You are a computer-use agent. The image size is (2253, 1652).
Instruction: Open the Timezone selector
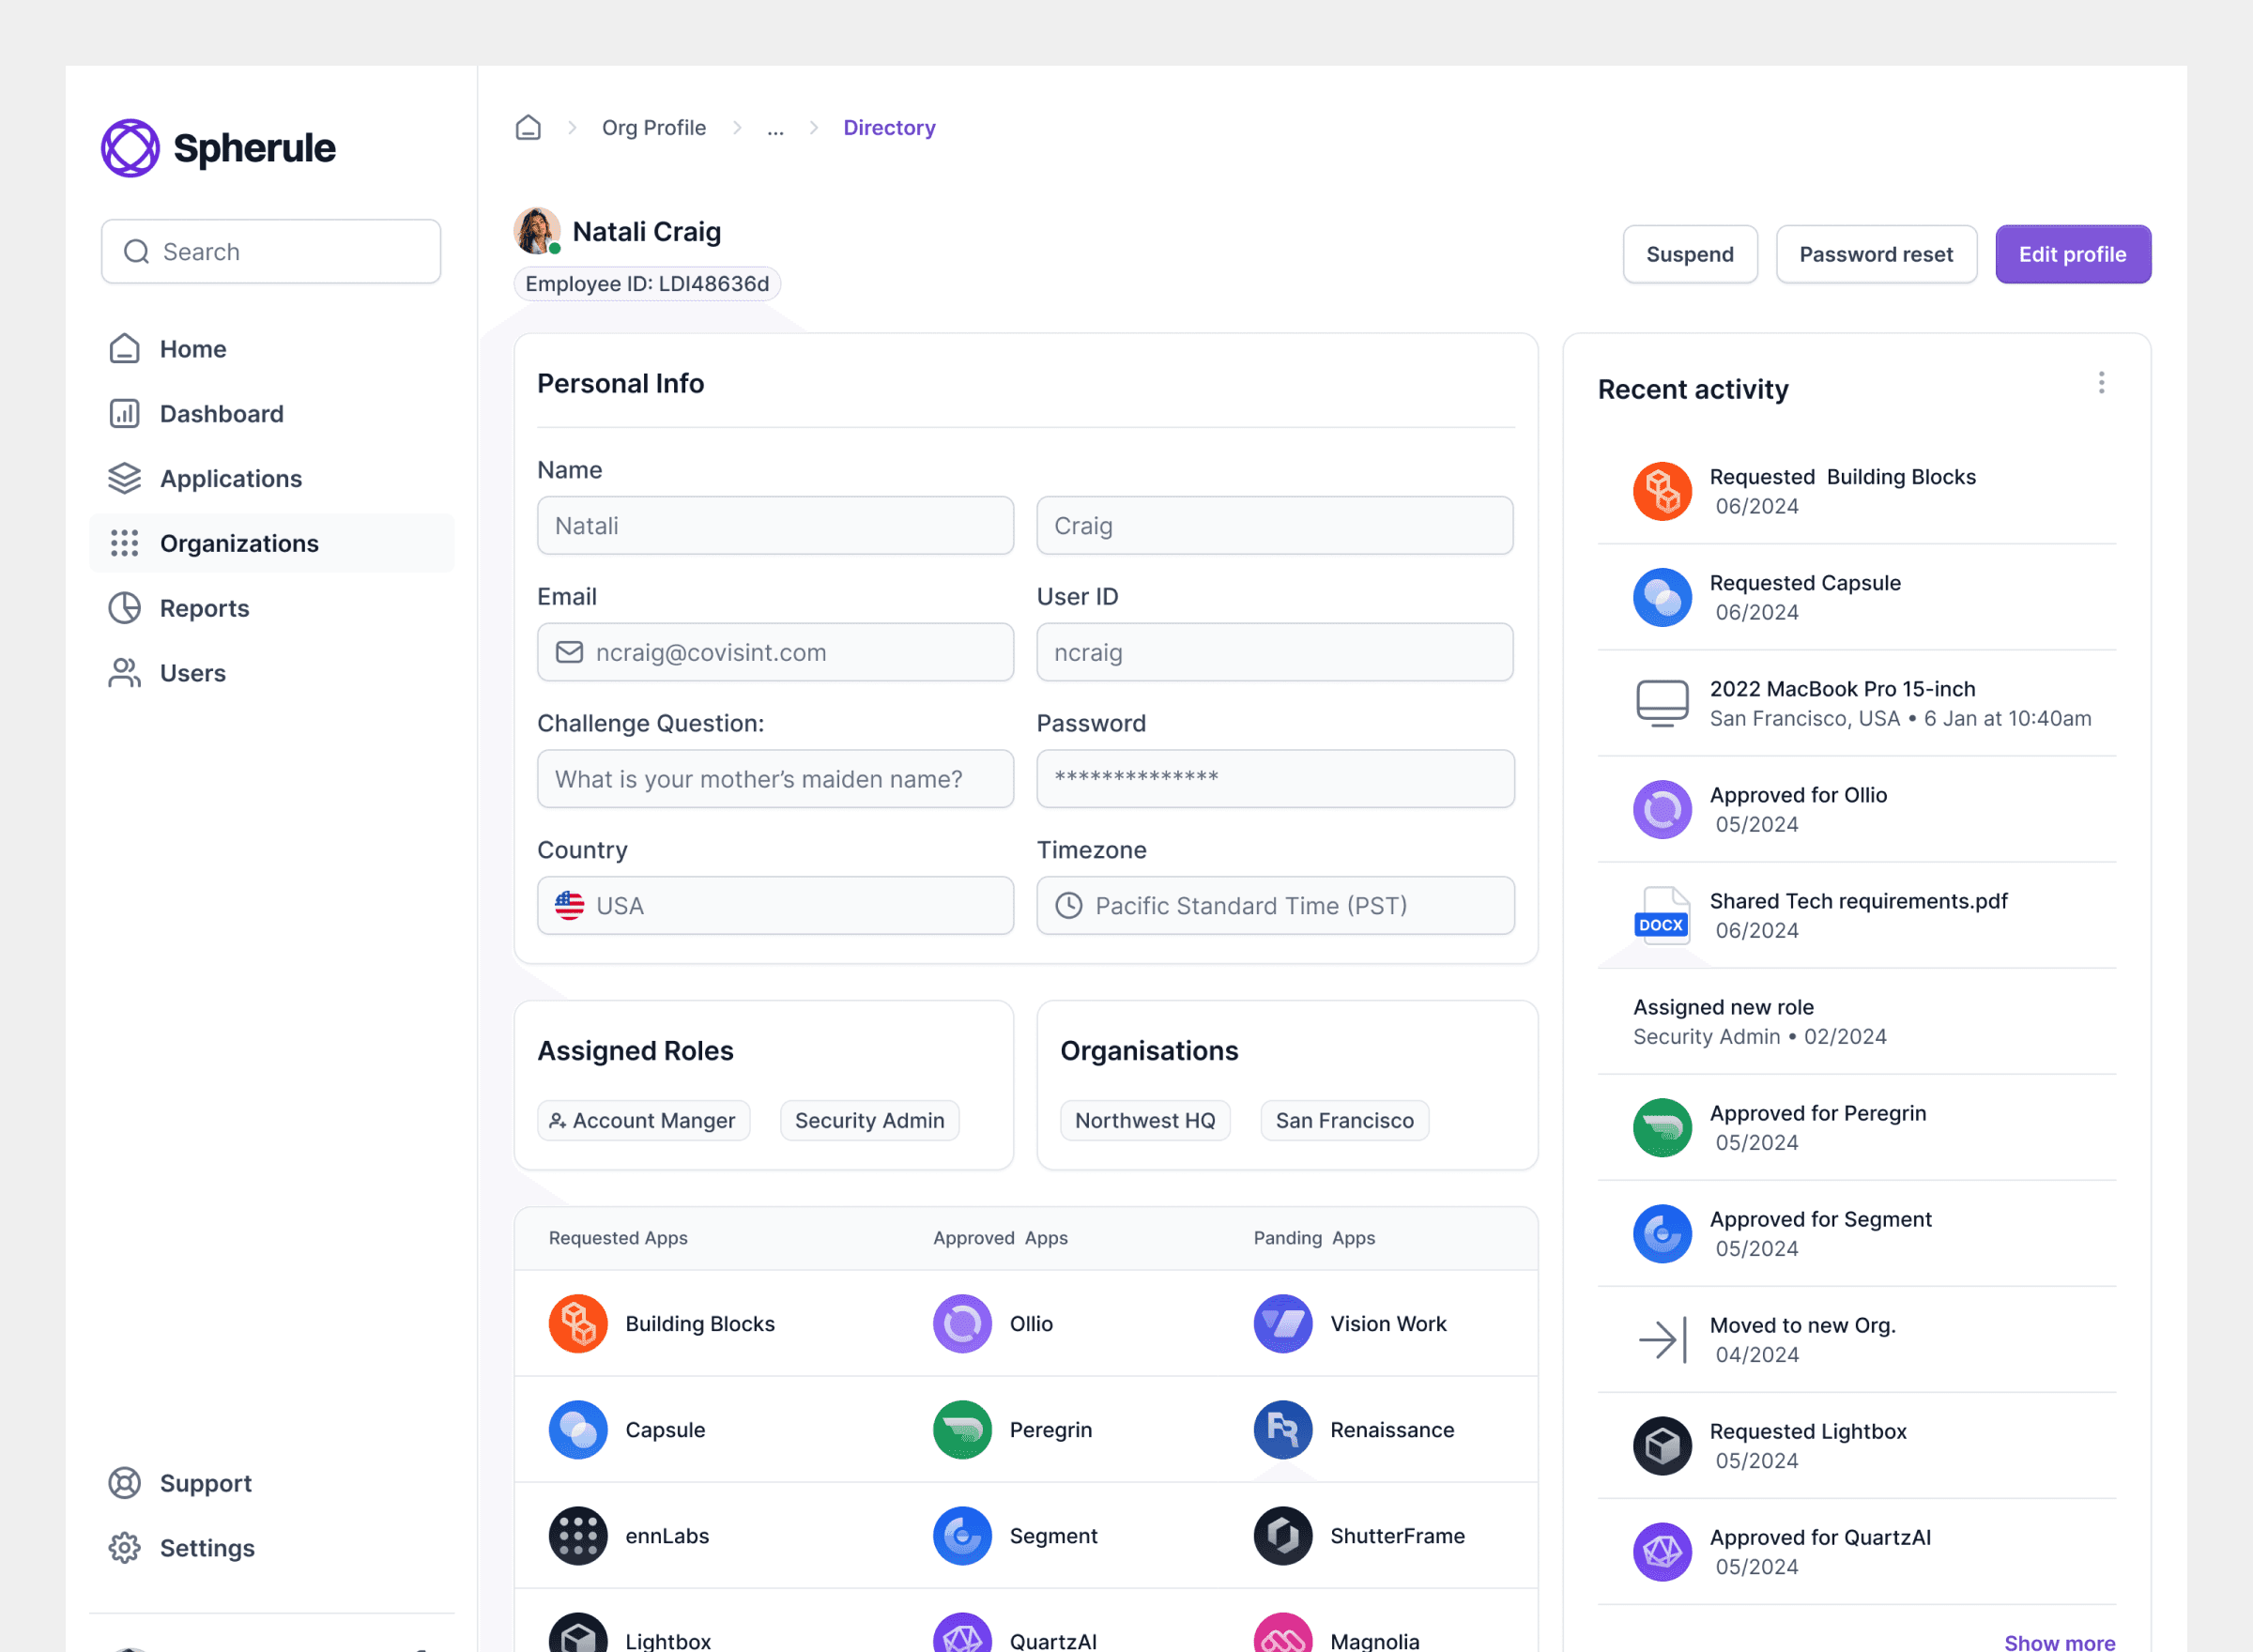[1274, 905]
